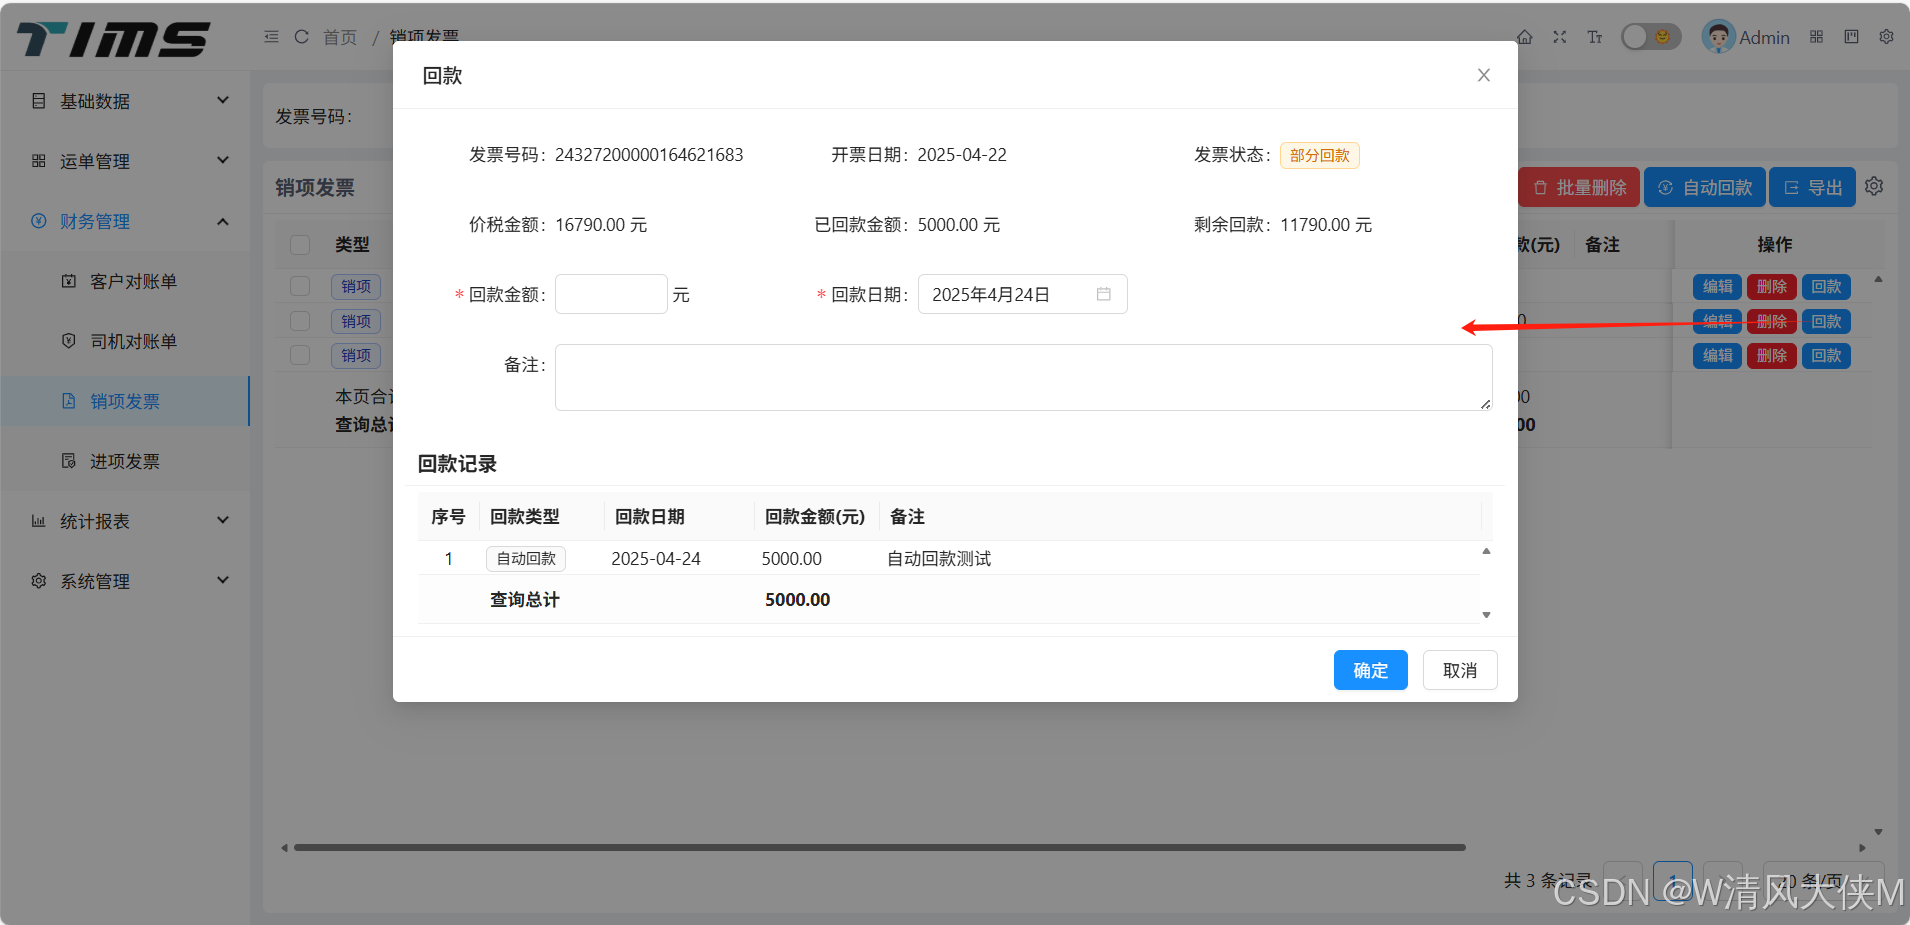Screen dimensions: 1910x925
Task: Open 客户对账单 menu item
Action: pyautogui.click(x=125, y=281)
